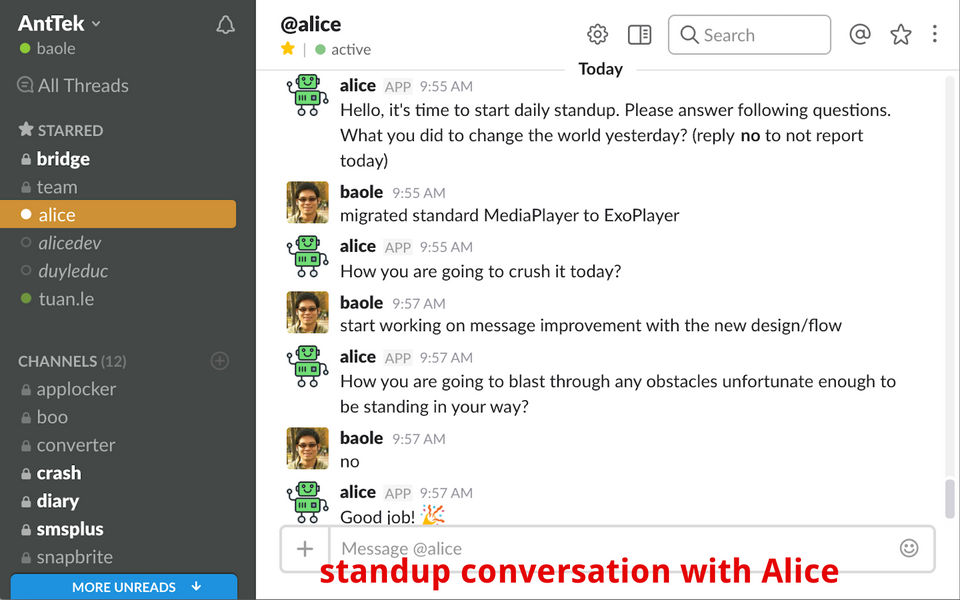Open notification bell preferences
The width and height of the screenshot is (960, 600).
point(226,25)
